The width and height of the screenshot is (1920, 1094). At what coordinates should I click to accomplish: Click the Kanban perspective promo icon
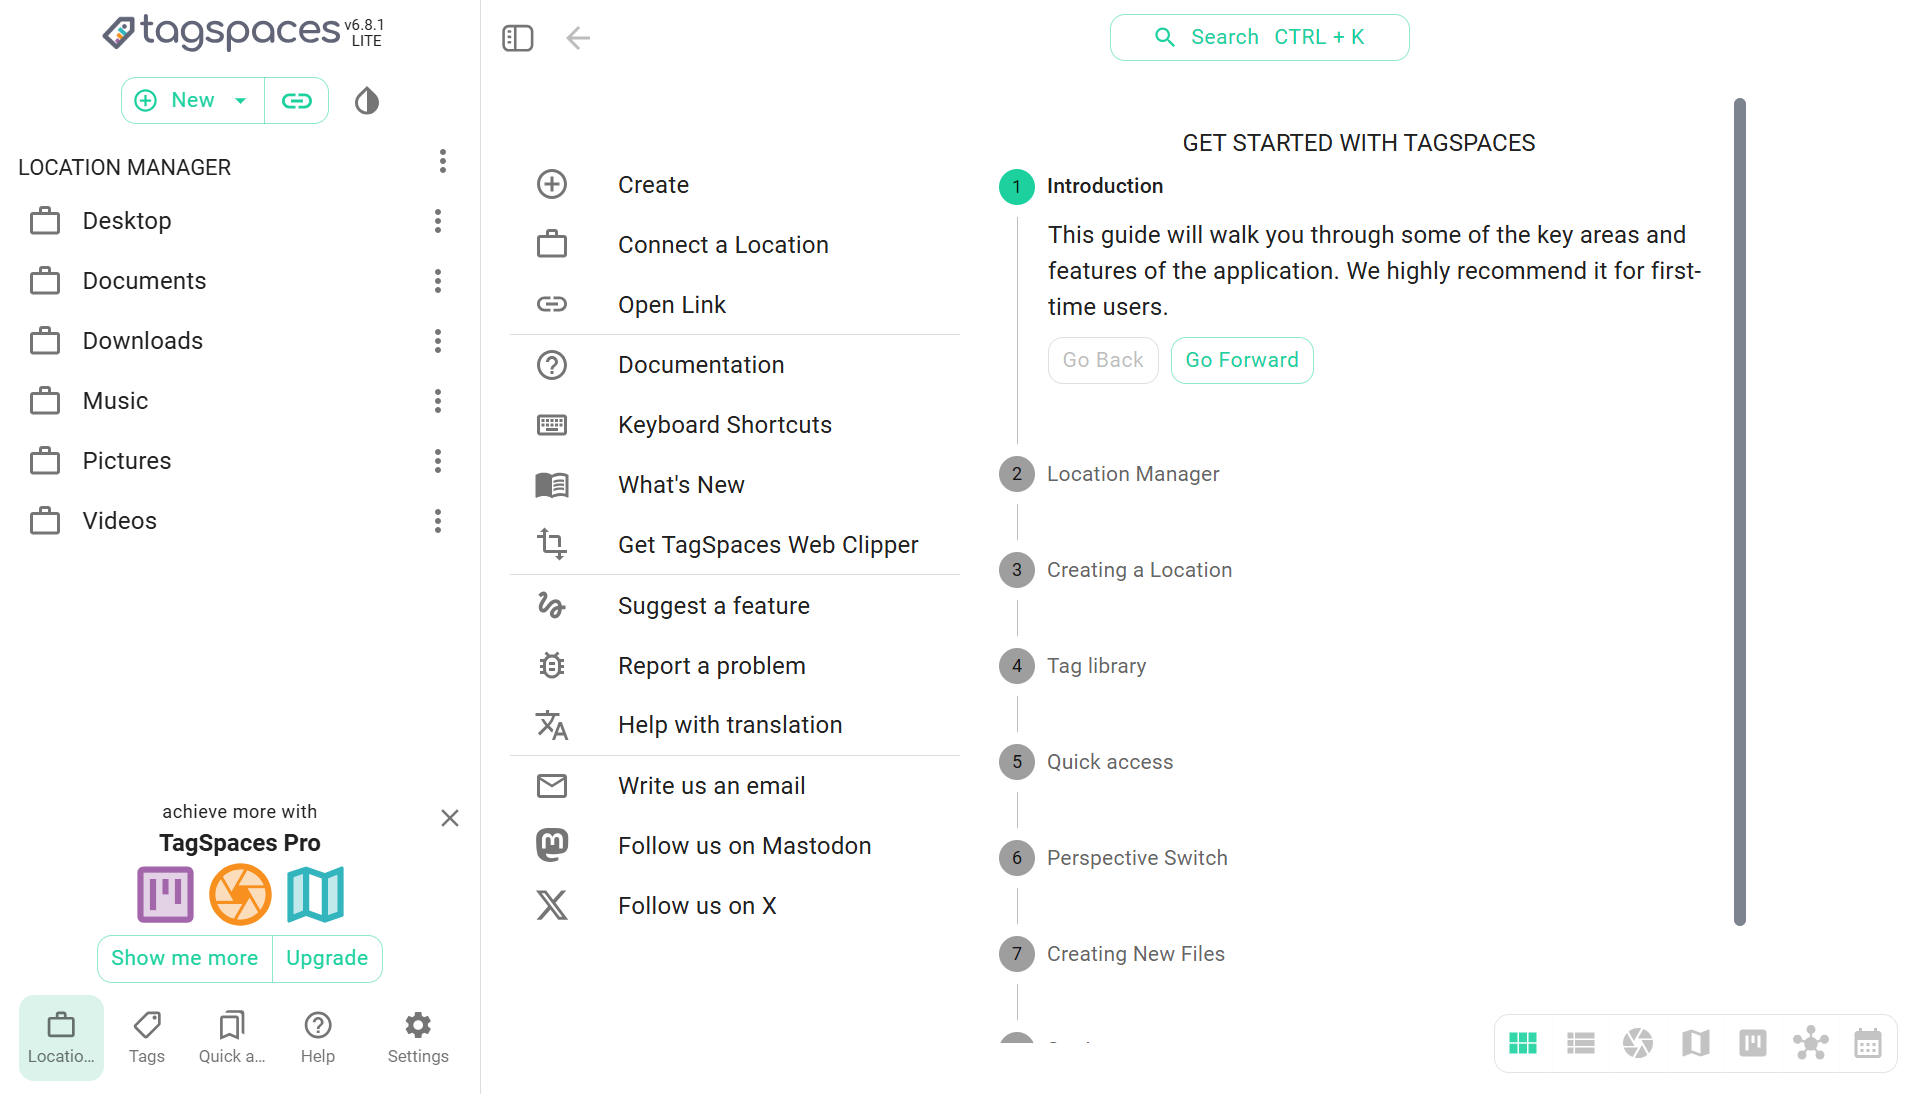(165, 895)
